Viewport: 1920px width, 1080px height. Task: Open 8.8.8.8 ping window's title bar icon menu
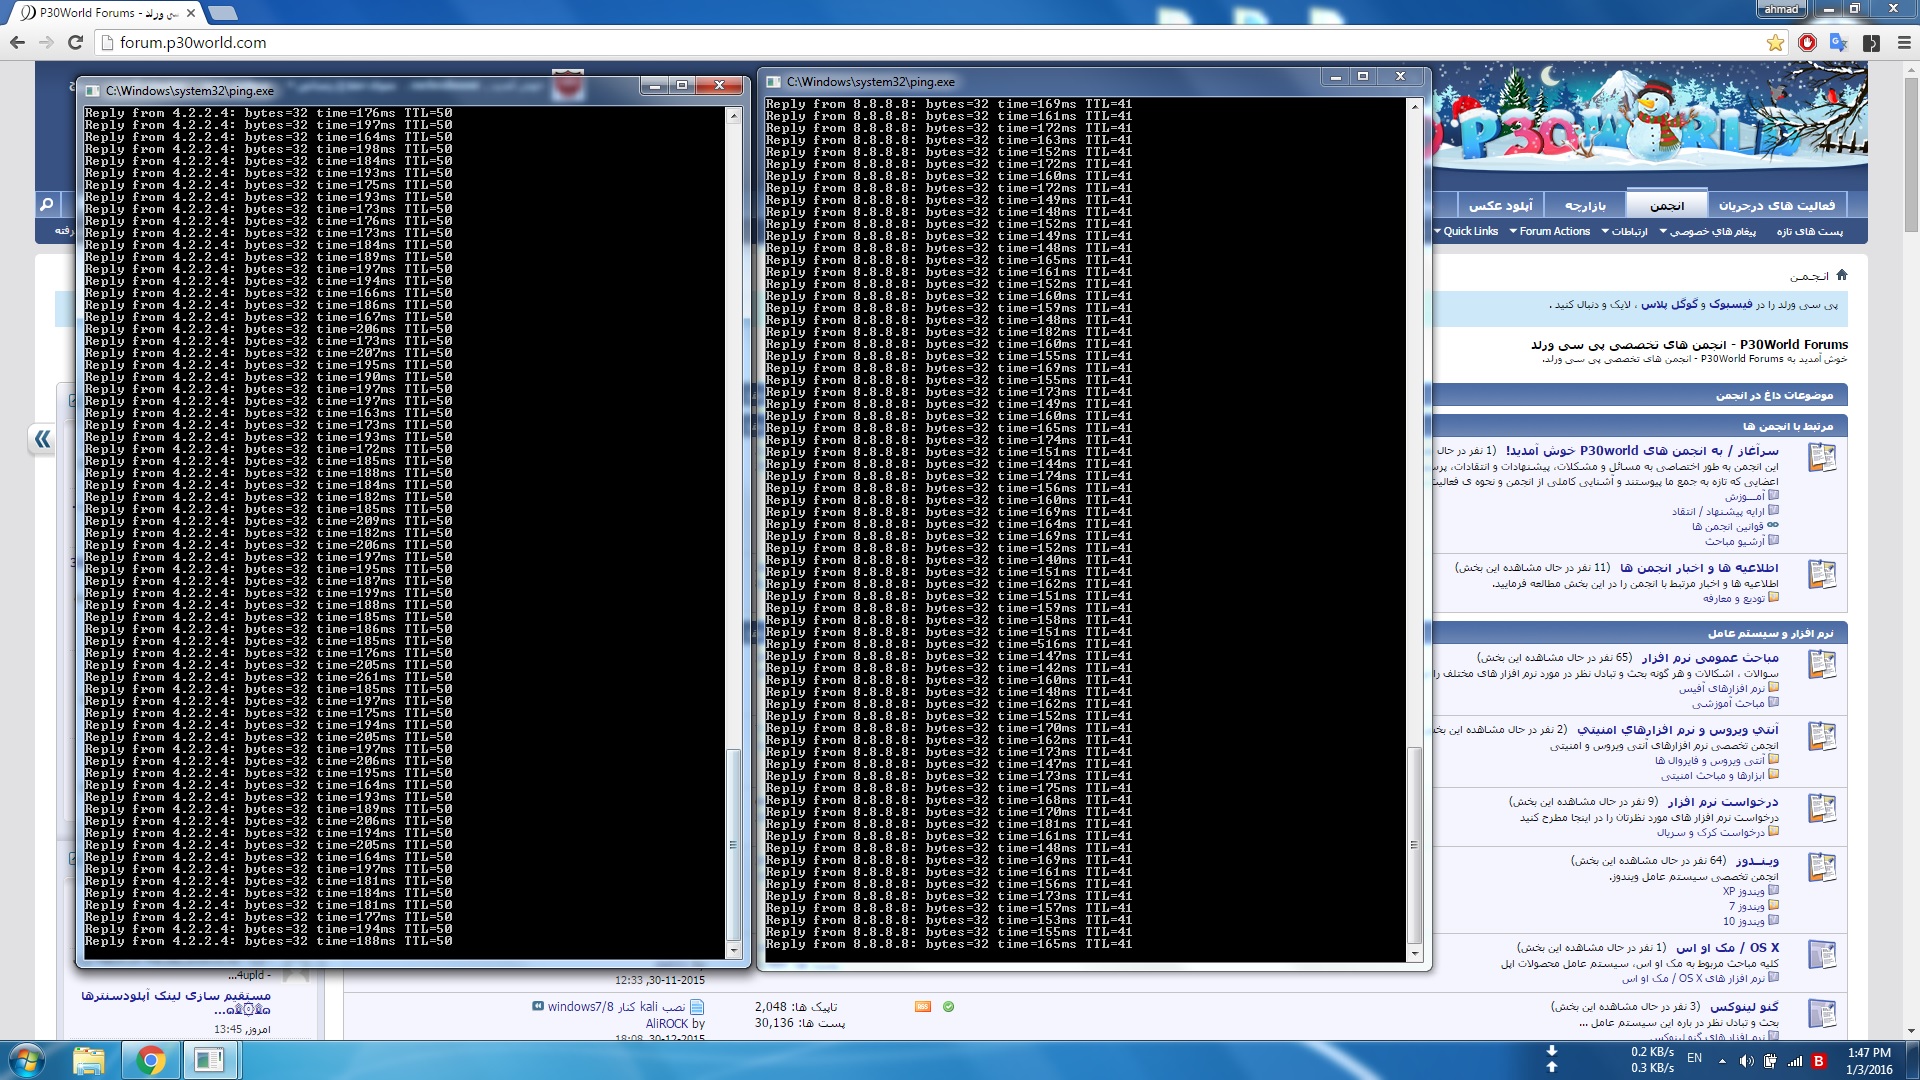[774, 81]
